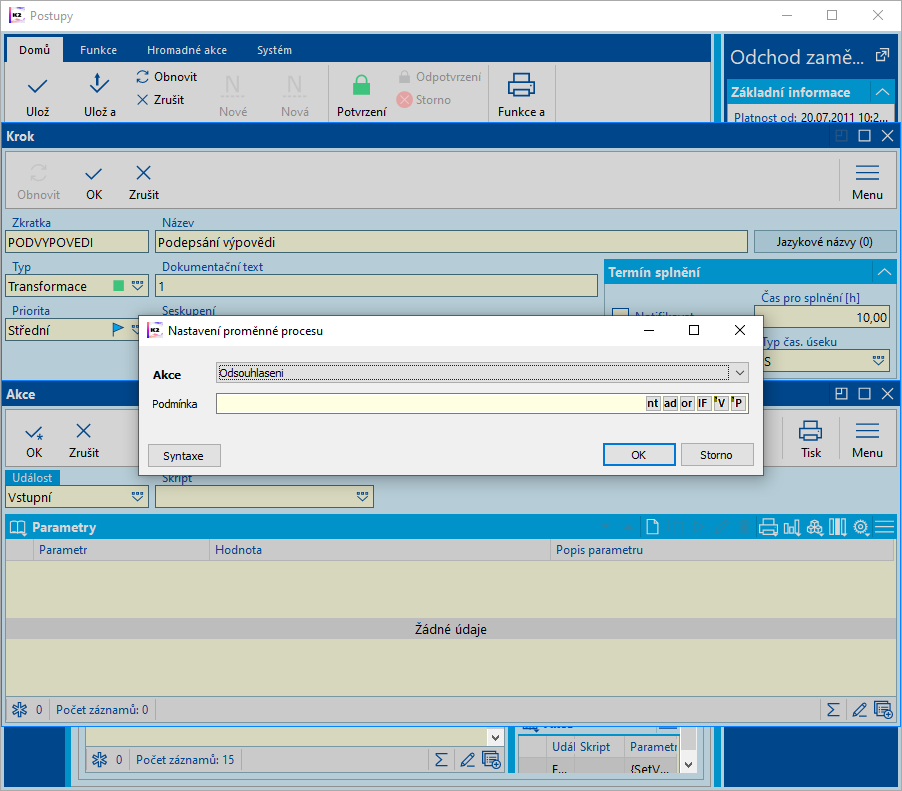
Task: Click the 'ad' operator button in Podmínka
Action: pos(670,403)
